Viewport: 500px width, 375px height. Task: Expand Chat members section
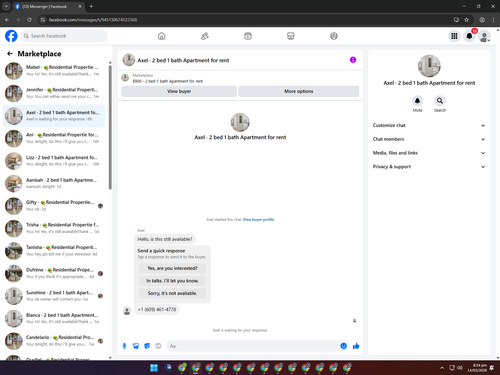point(429,139)
